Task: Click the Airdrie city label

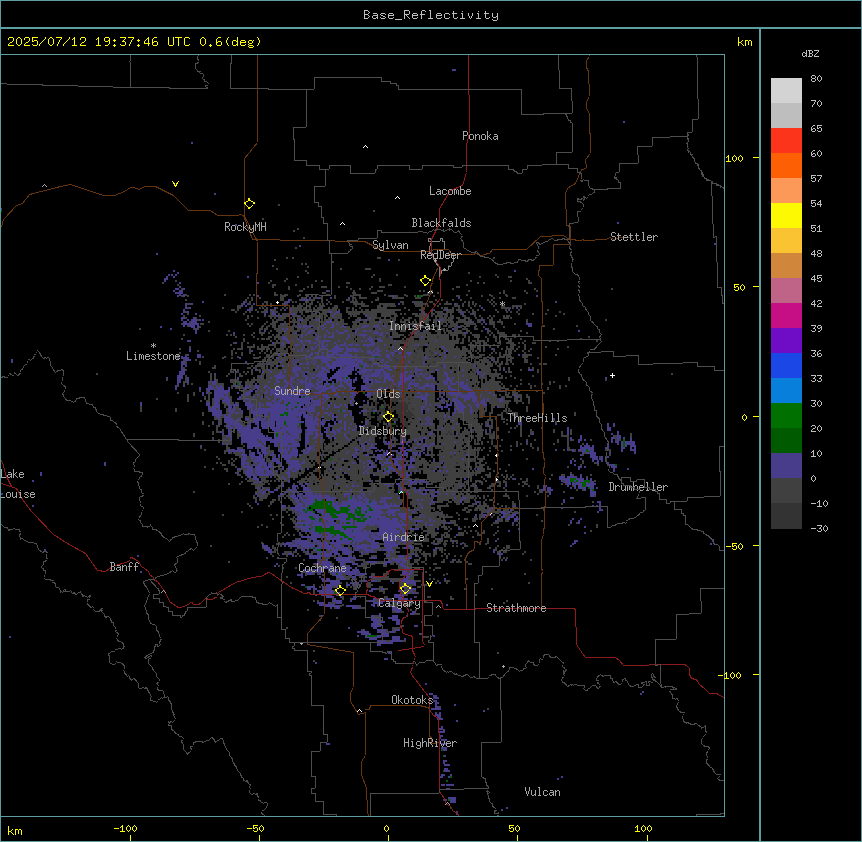Action: 403,537
